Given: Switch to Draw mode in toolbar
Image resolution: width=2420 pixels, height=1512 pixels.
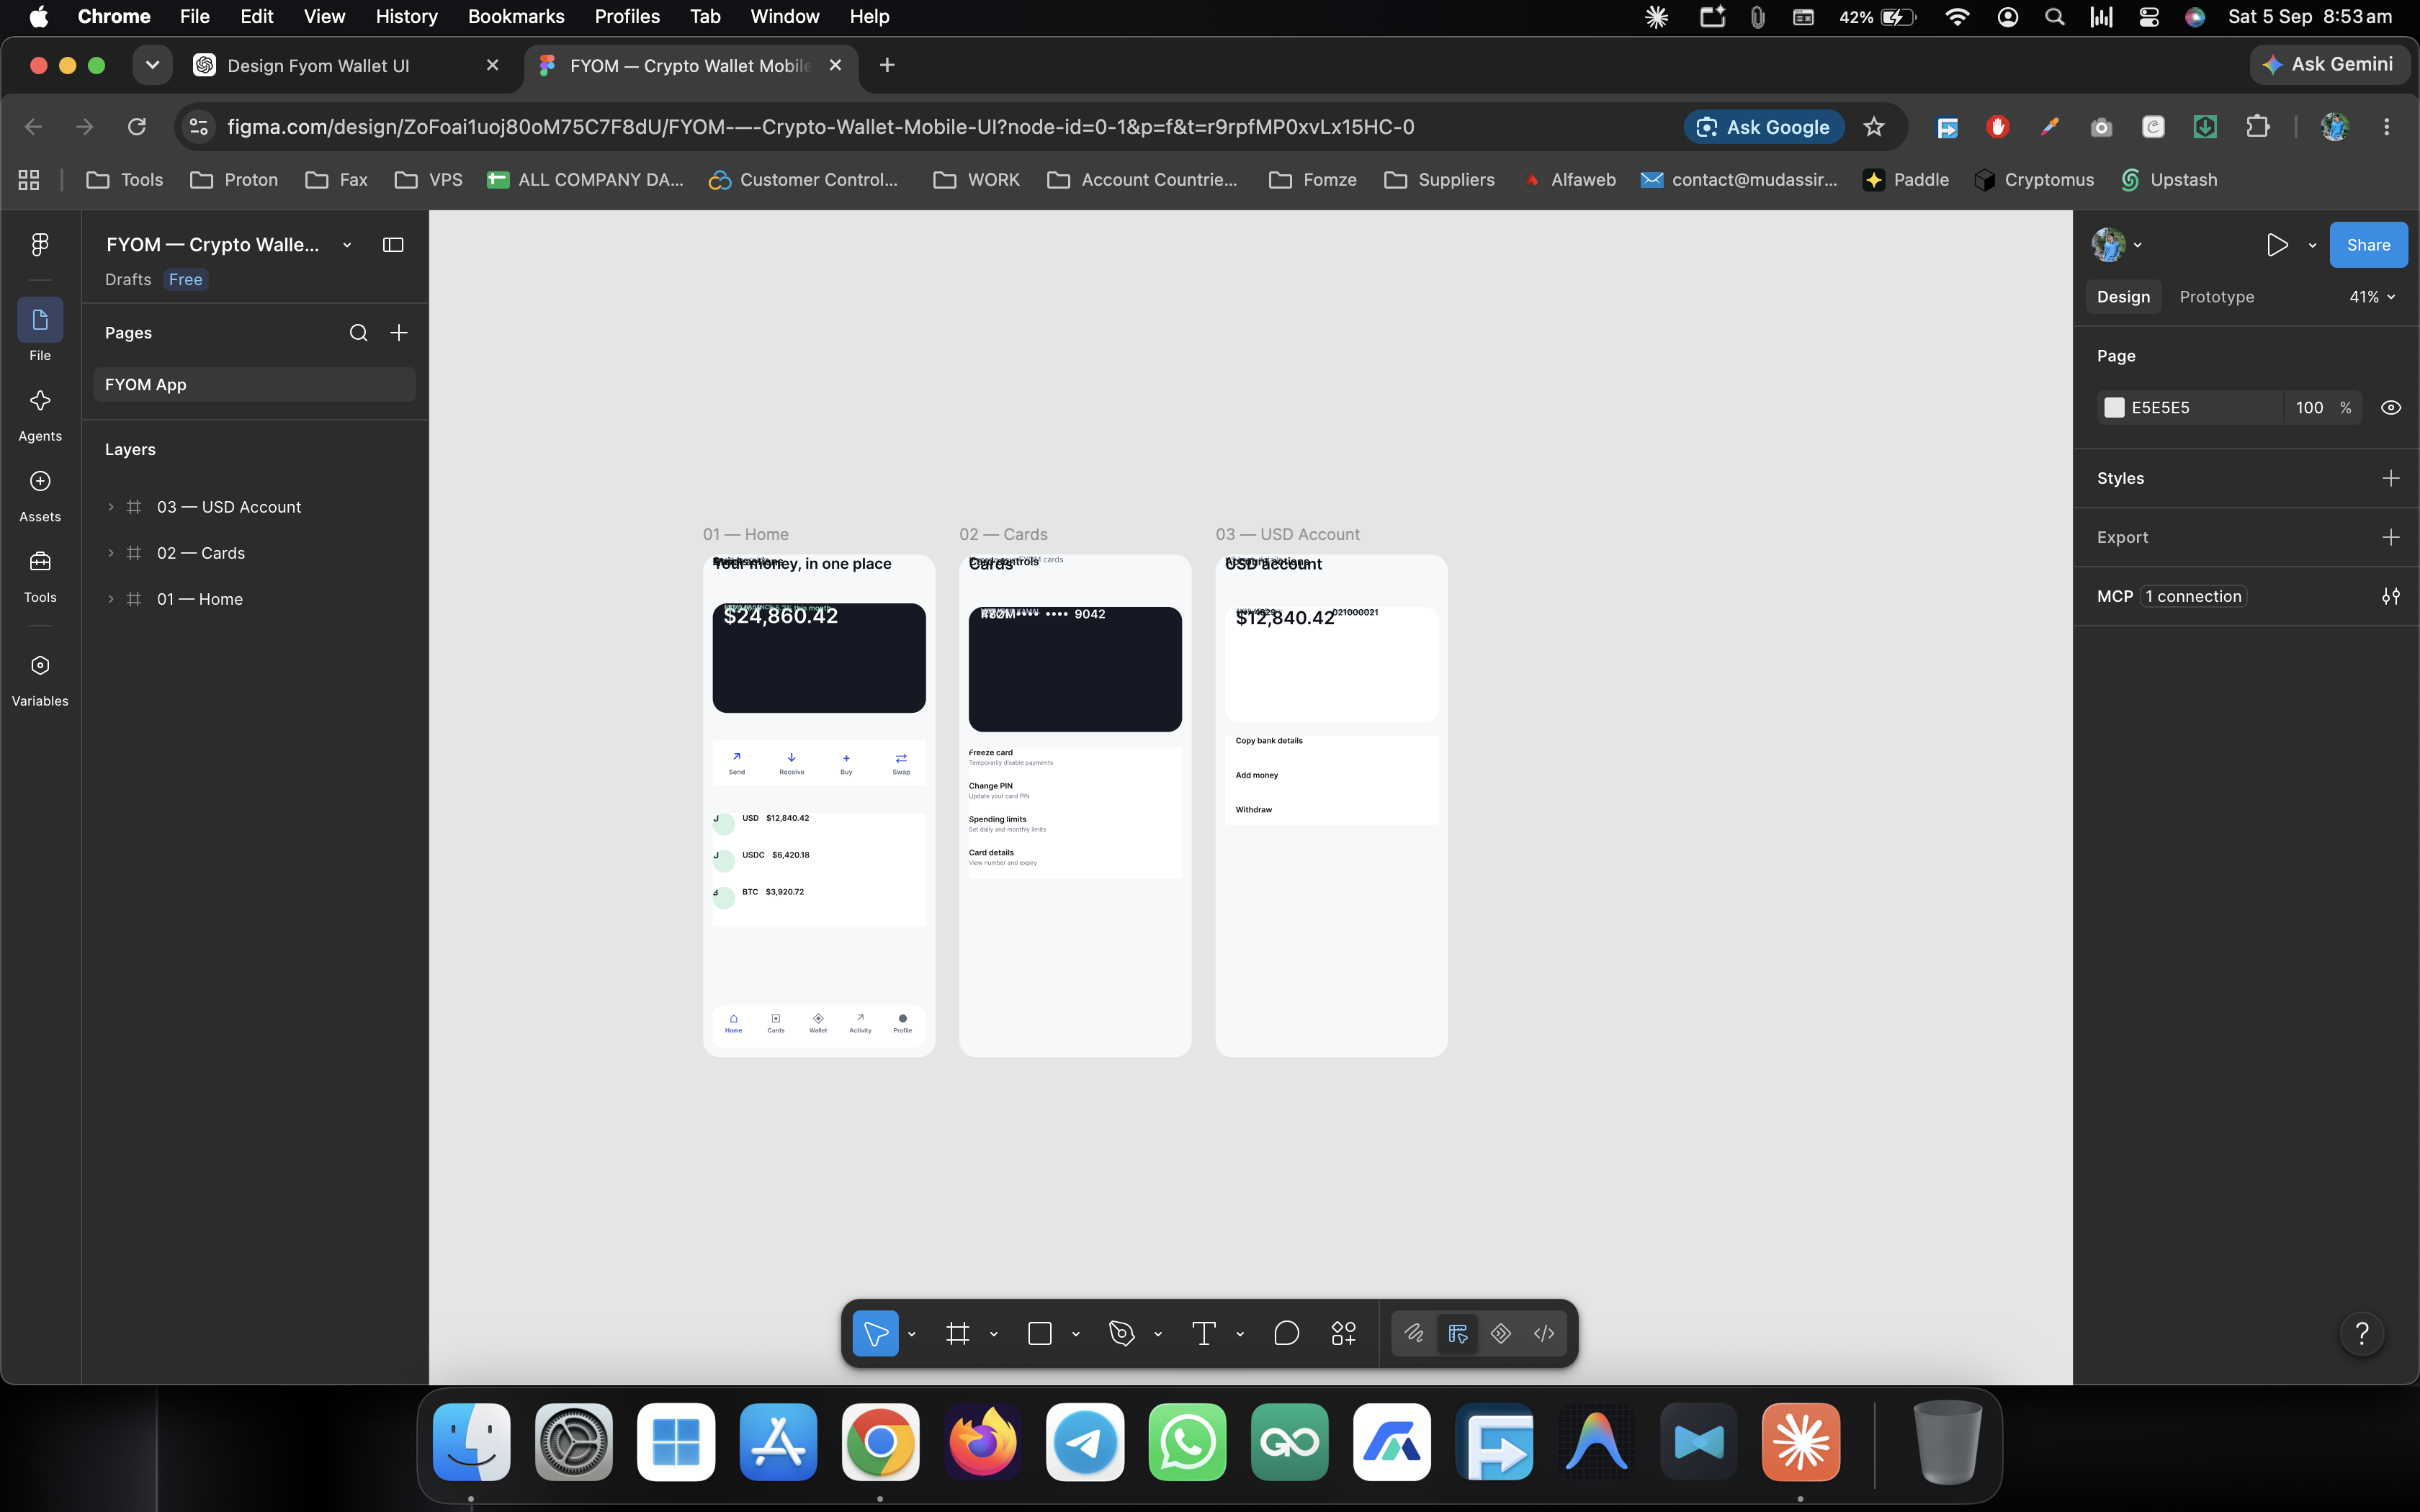Looking at the screenshot, I should (1414, 1333).
